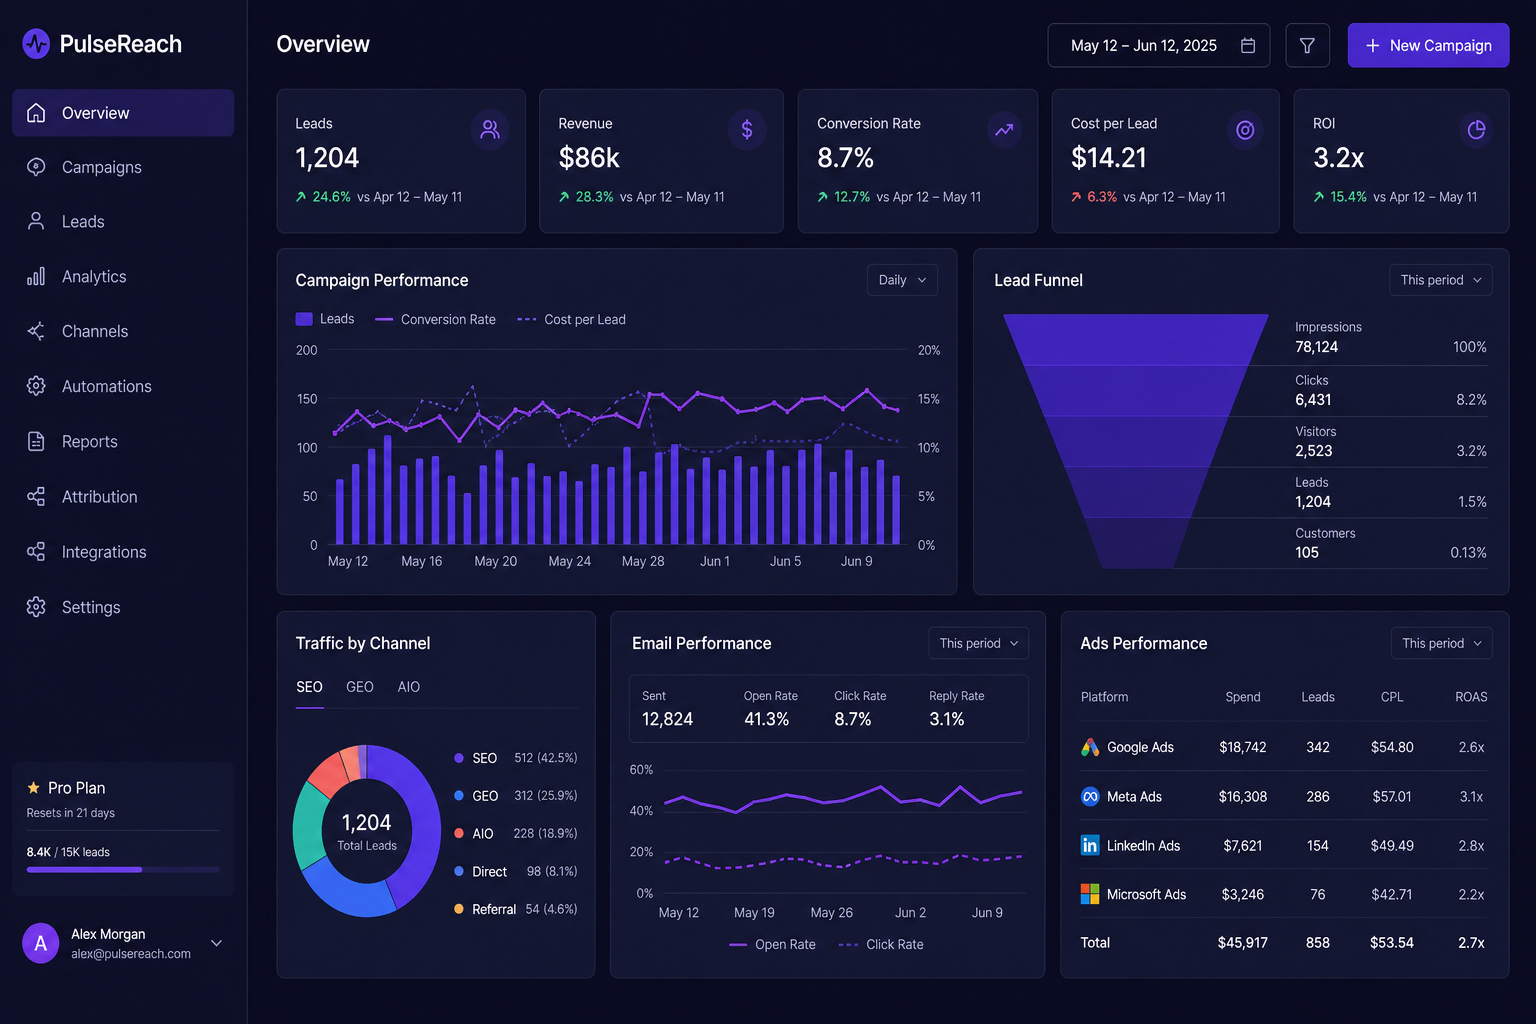
Task: Open the May 12 – Jun 12 date picker
Action: 1159,45
